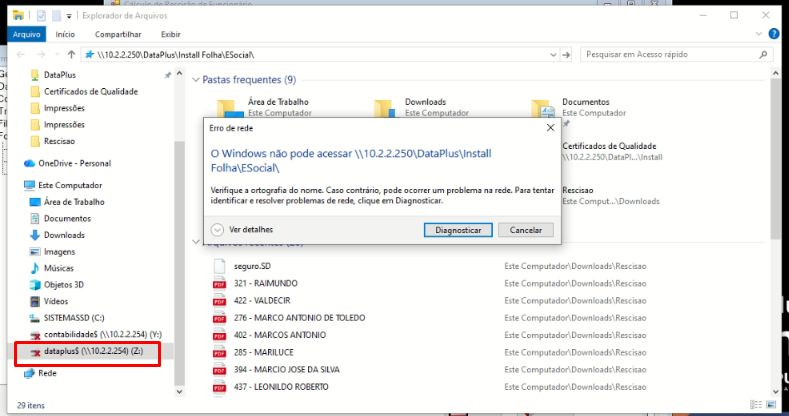Click the go-to arrow beside address bar
The height and width of the screenshot is (416, 789).
point(566,55)
